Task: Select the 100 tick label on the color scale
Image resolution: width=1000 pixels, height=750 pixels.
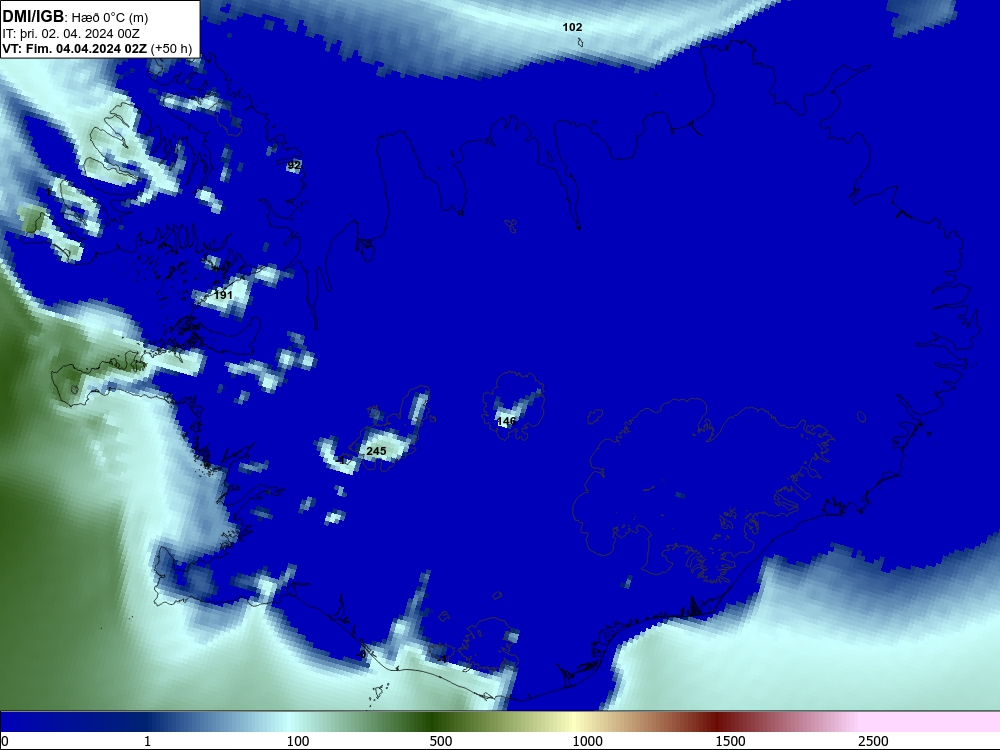Action: tap(298, 741)
